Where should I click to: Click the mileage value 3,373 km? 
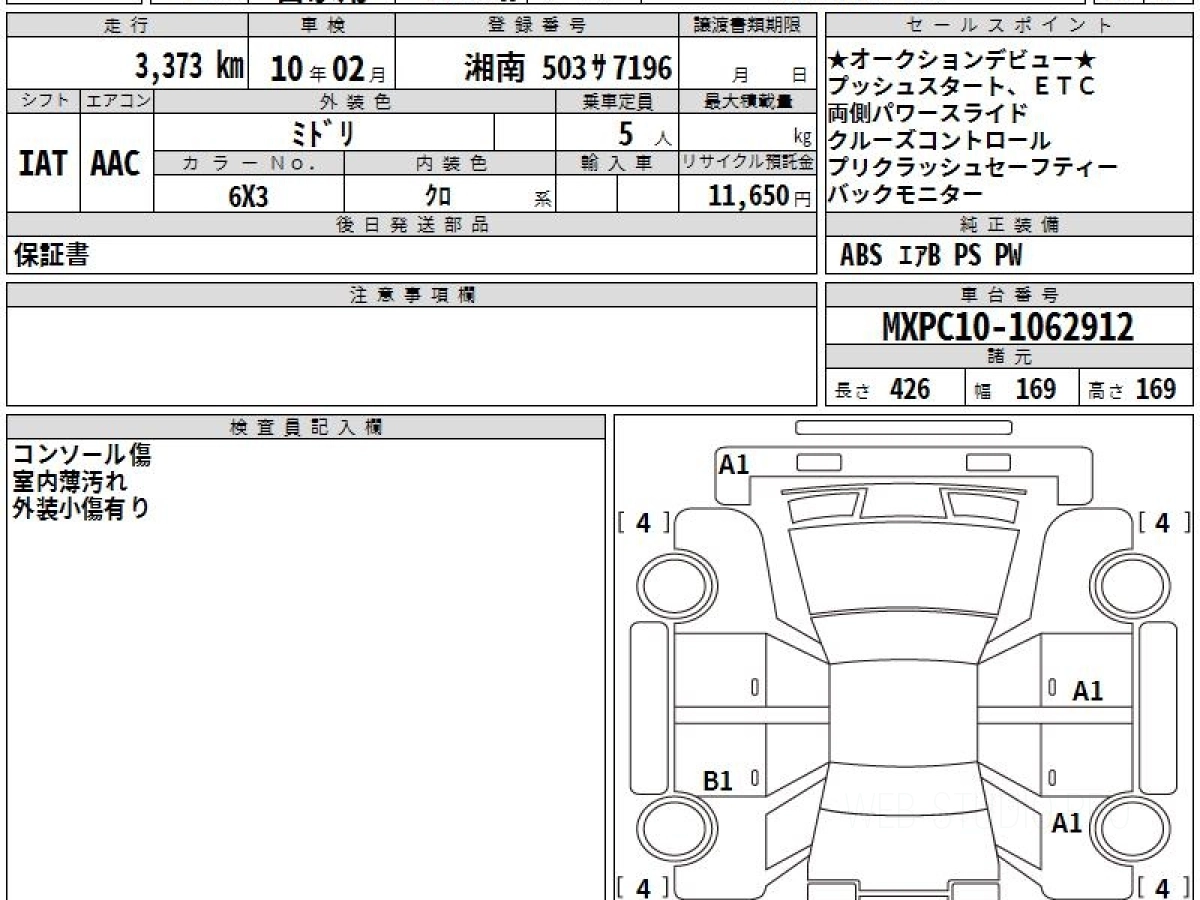click(189, 67)
